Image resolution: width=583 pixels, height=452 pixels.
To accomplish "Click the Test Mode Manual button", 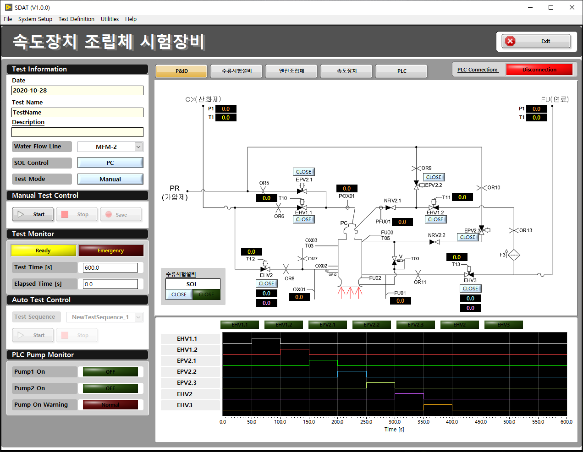I will click(x=110, y=179).
